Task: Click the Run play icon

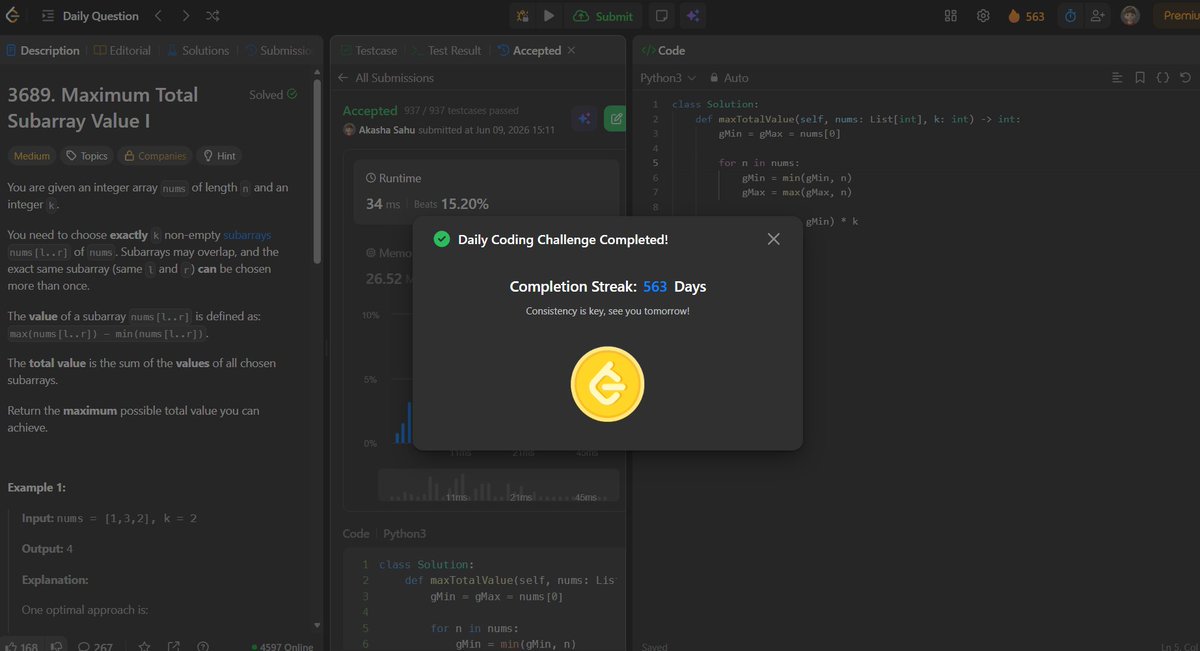Action: pyautogui.click(x=548, y=16)
